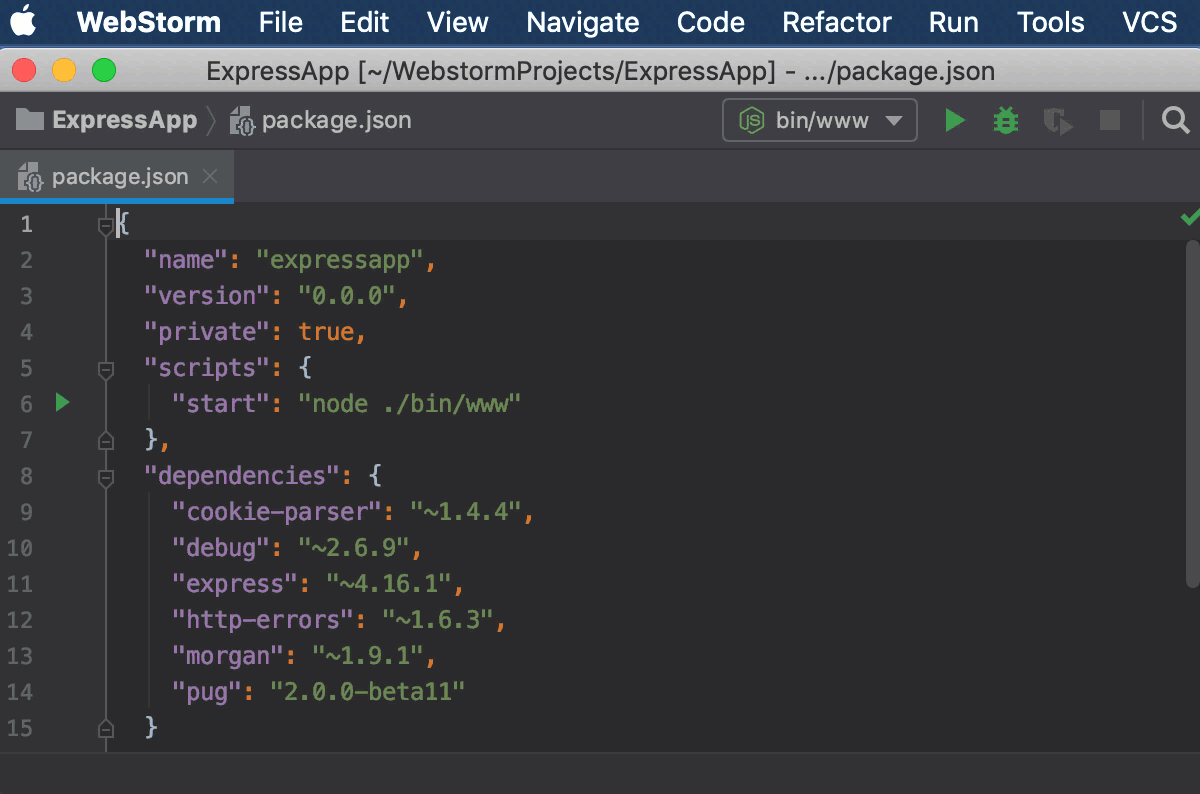Open Search Everywhere magnifier
The image size is (1200, 794).
coord(1176,121)
